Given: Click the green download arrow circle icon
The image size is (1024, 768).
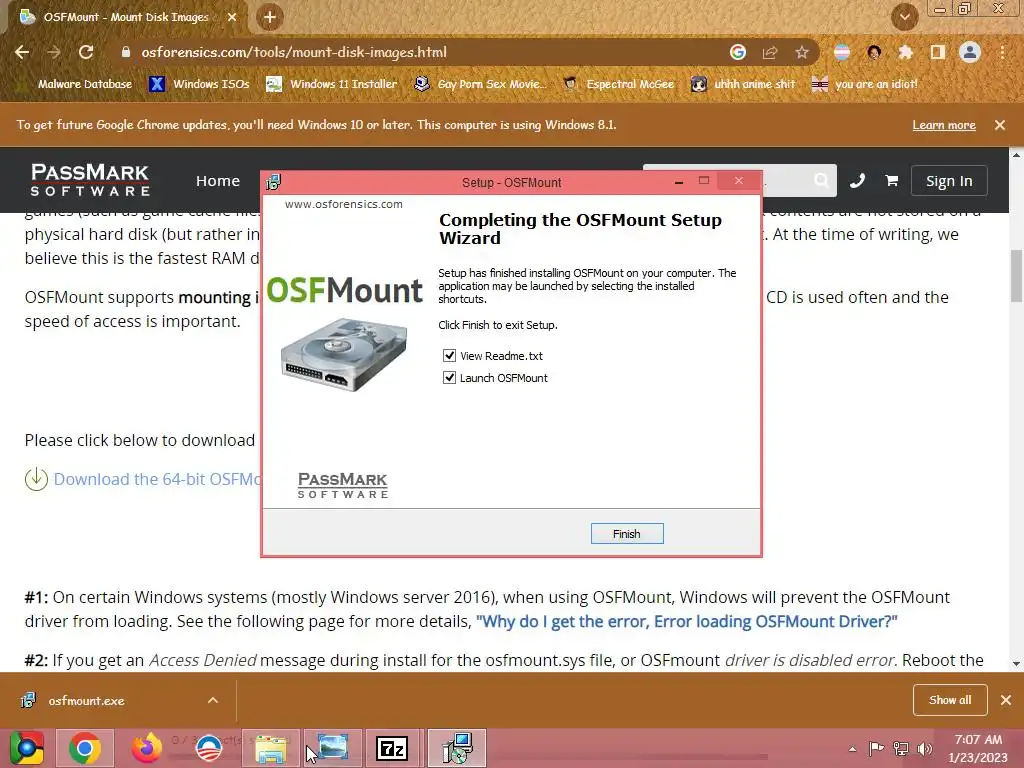Looking at the screenshot, I should 37,479.
